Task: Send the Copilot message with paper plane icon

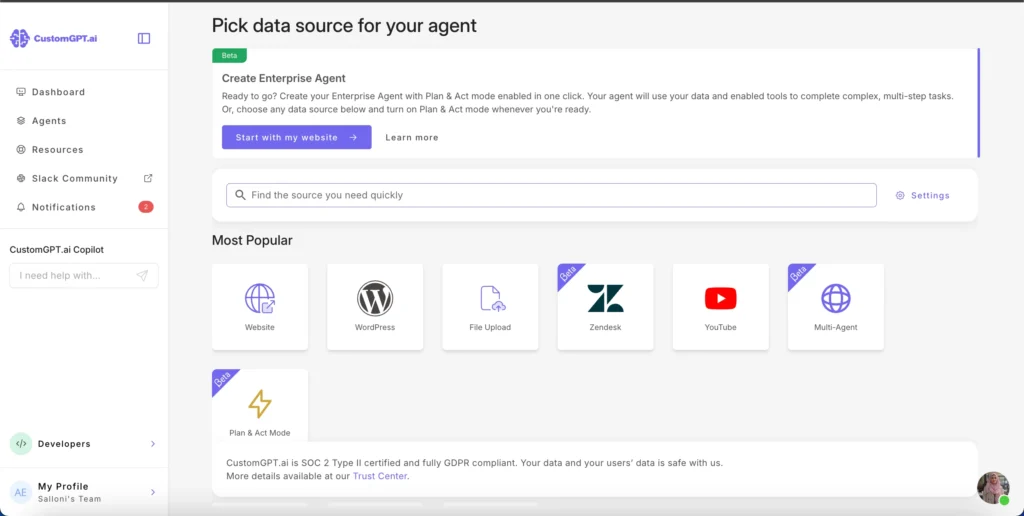Action: pos(142,276)
